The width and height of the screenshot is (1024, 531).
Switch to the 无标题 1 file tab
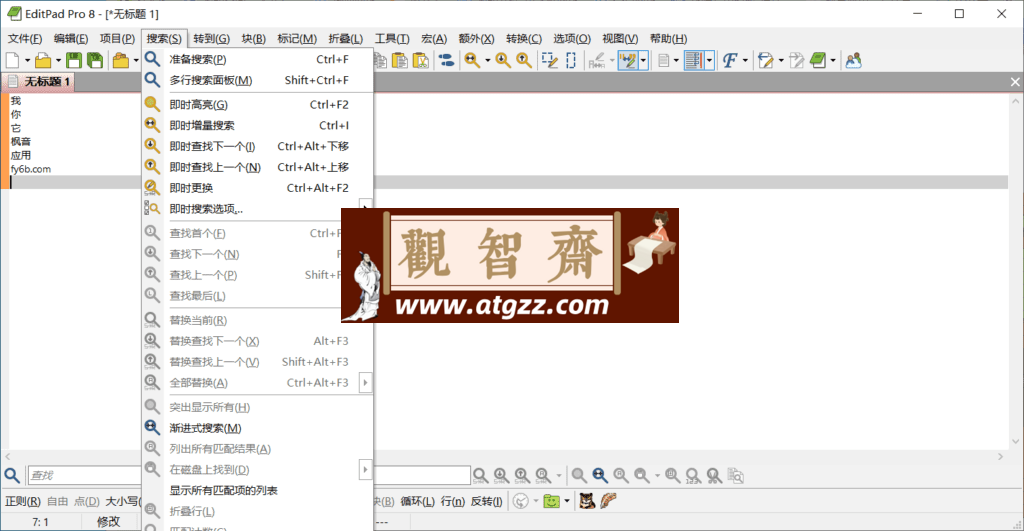[x=39, y=82]
